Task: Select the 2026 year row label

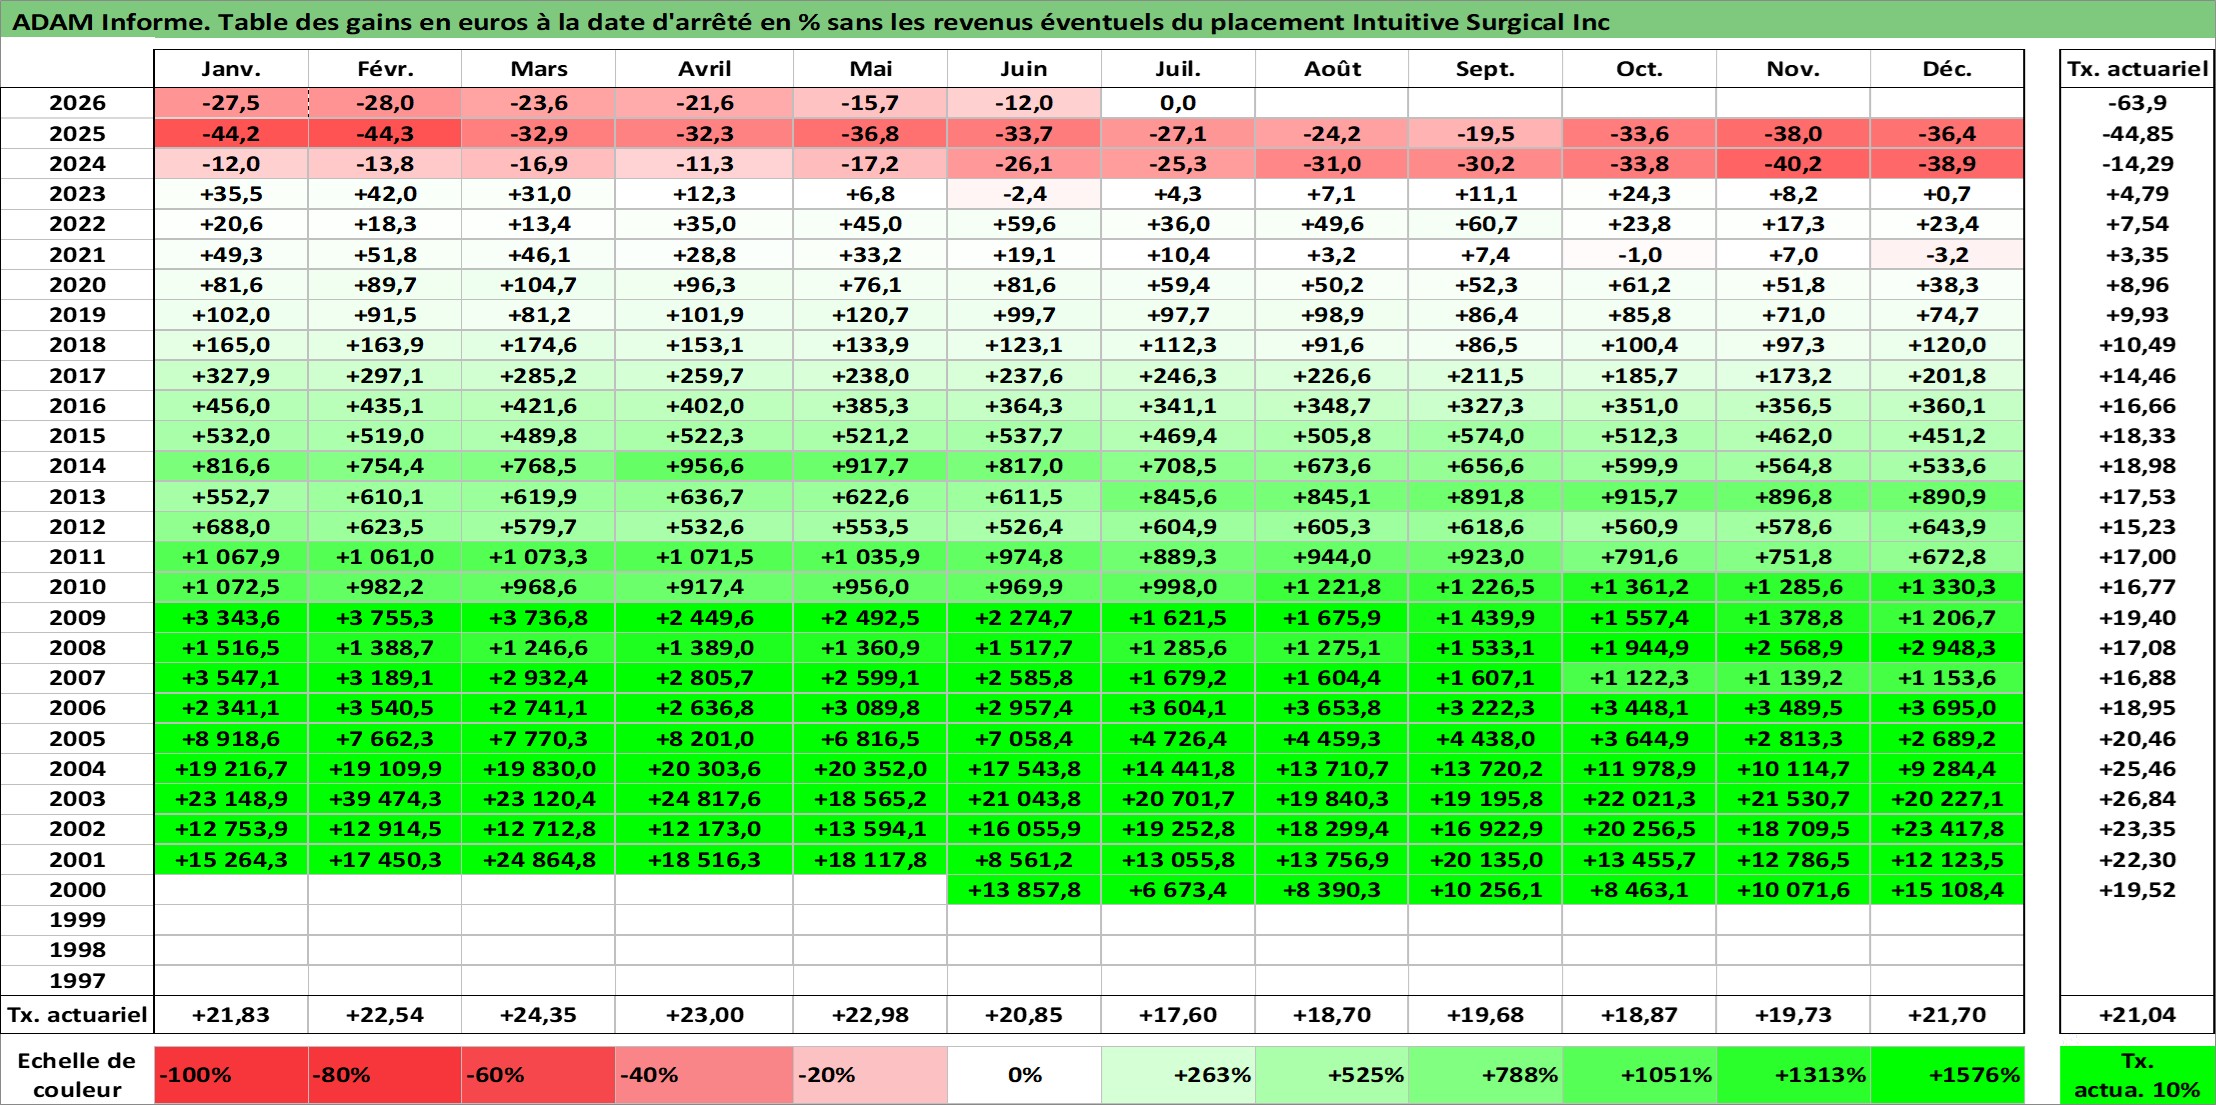Action: 77,103
